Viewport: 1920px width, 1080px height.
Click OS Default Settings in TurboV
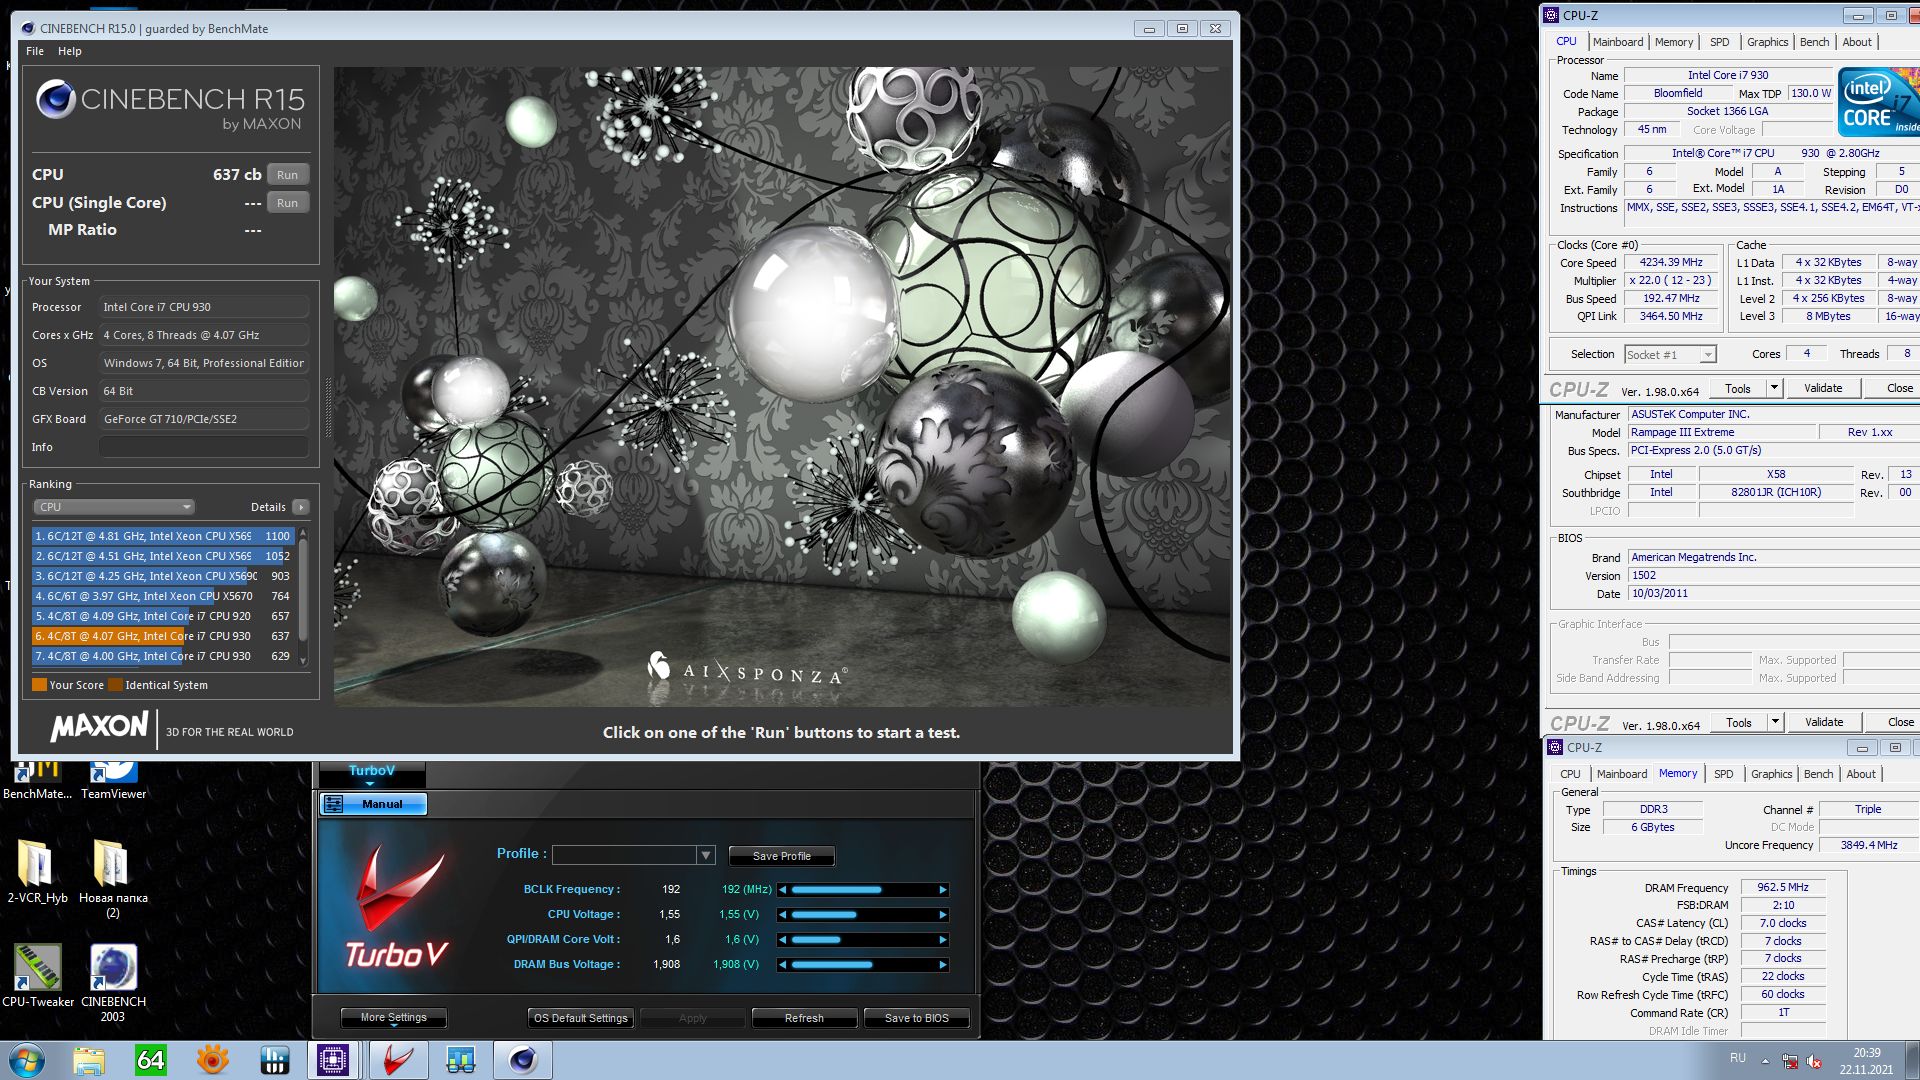pos(581,1018)
